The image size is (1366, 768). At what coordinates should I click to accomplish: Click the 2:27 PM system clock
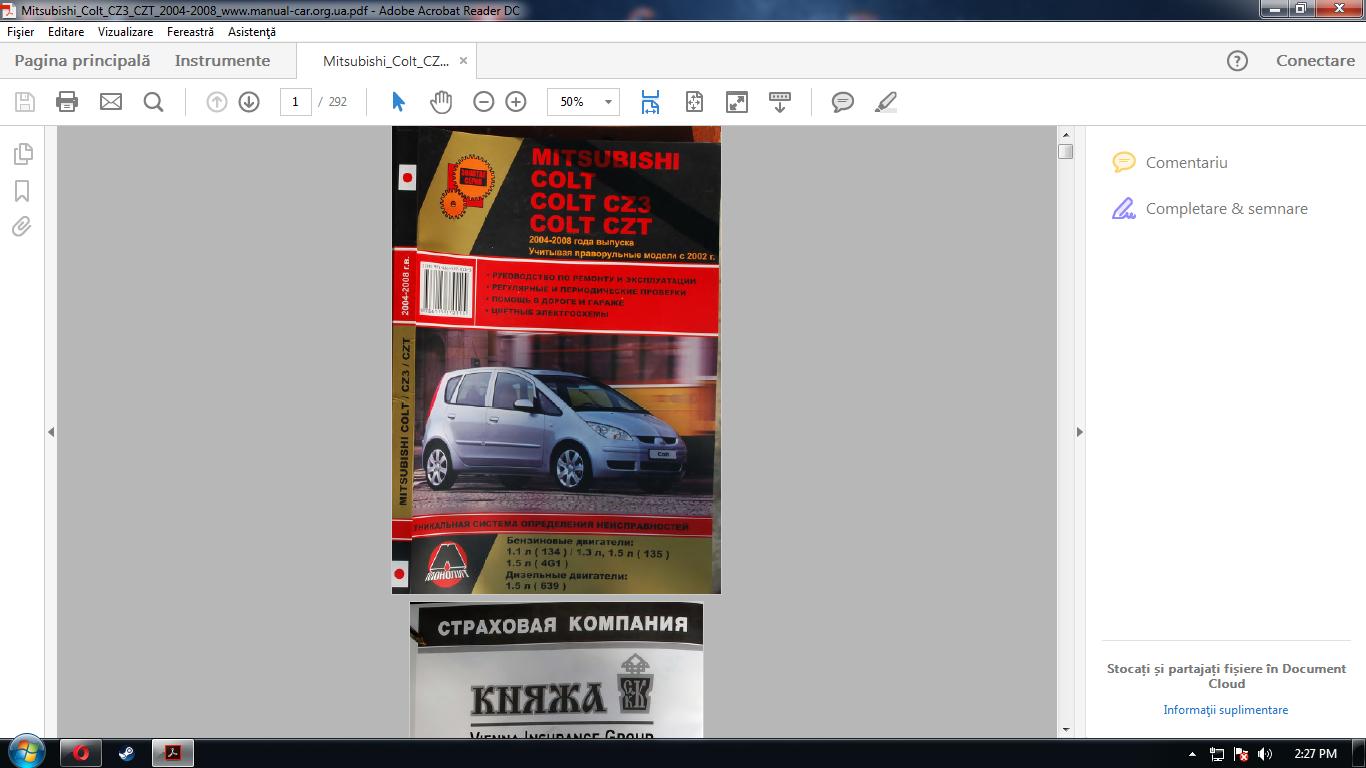(1315, 754)
